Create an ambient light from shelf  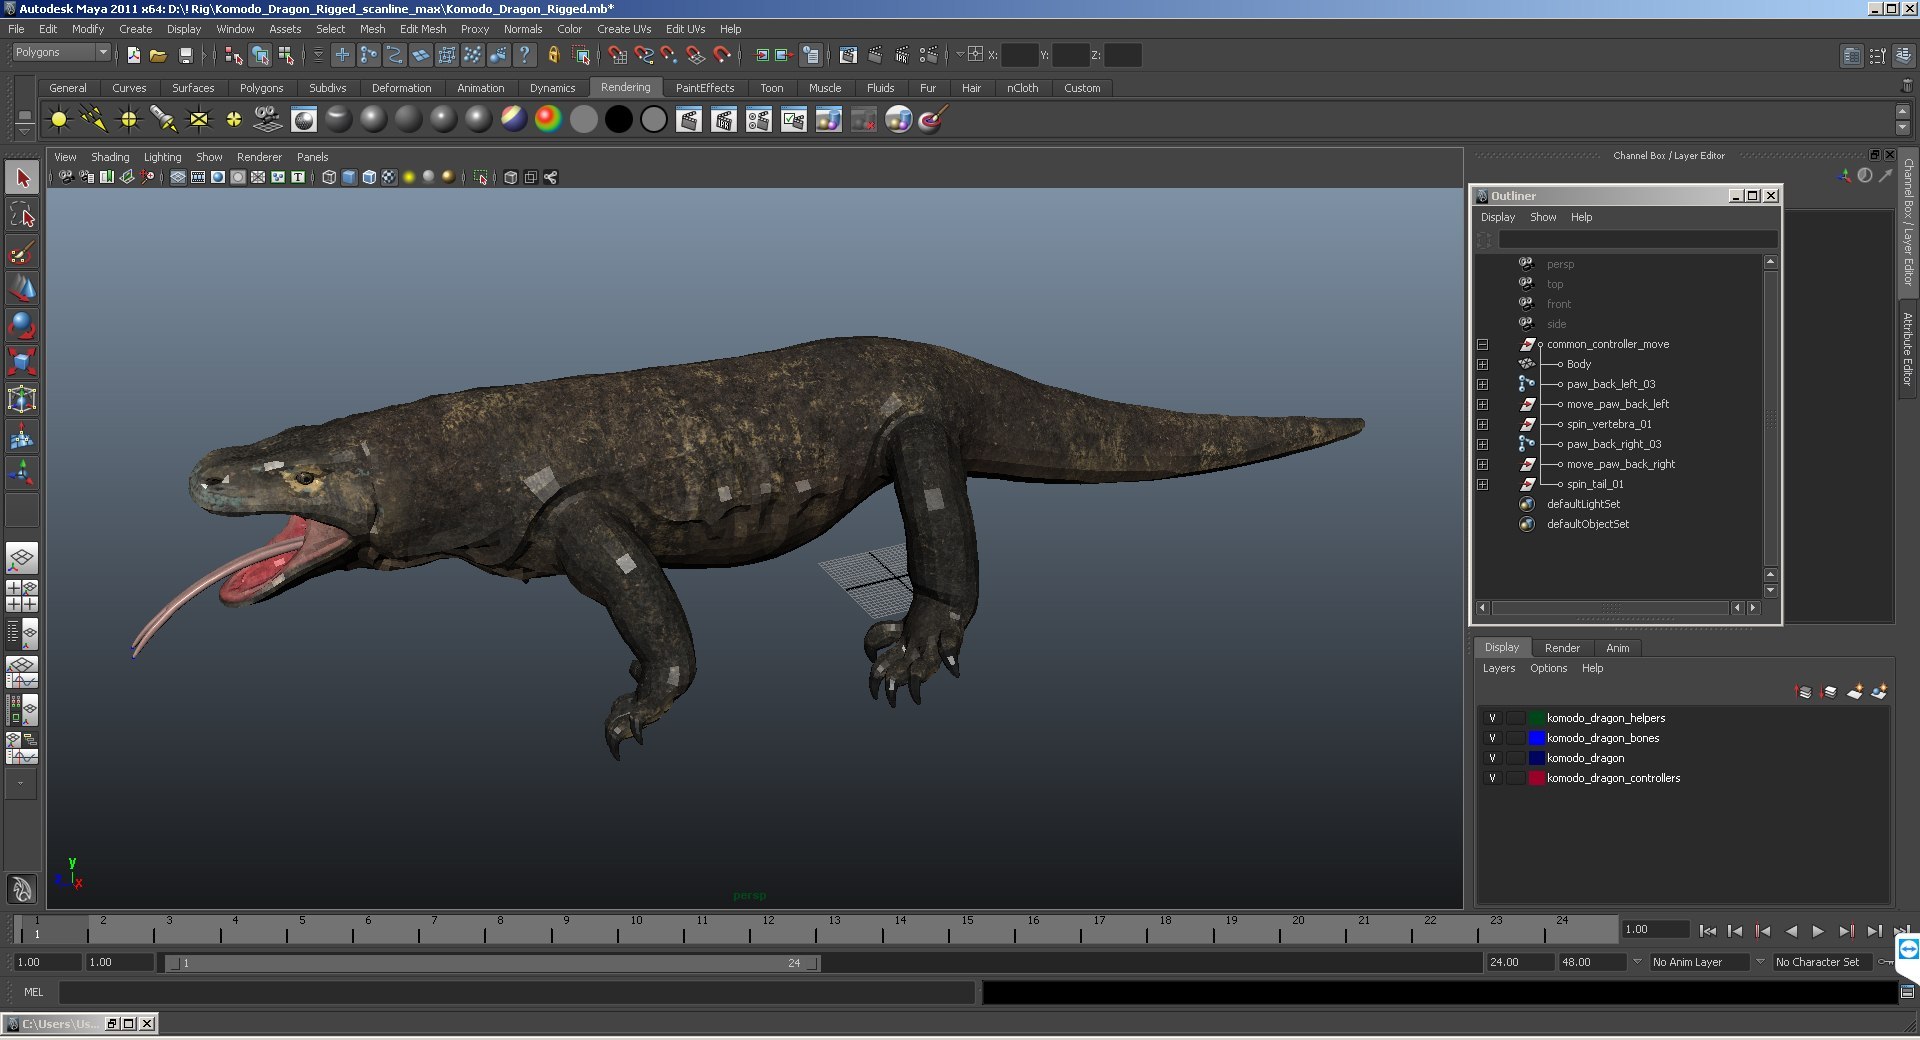click(59, 120)
